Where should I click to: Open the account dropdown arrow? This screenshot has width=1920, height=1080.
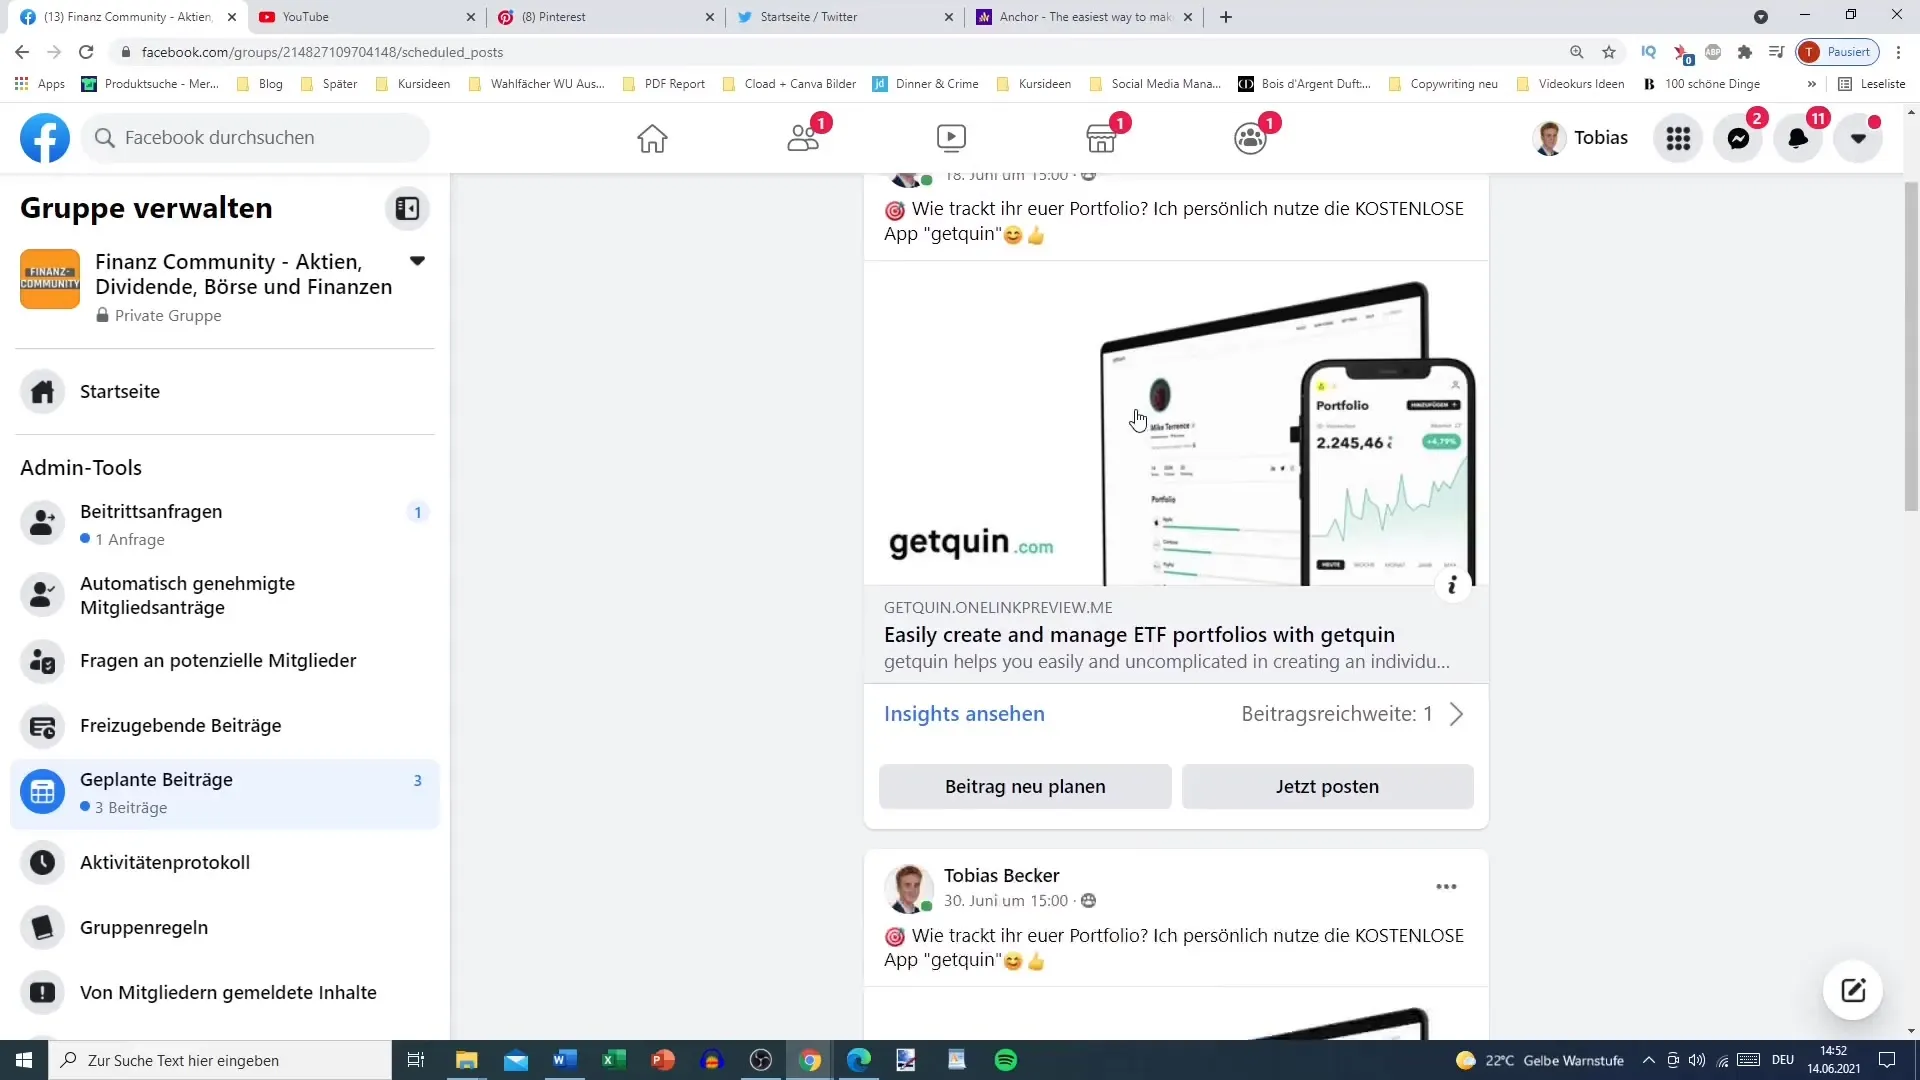pos(1858,138)
